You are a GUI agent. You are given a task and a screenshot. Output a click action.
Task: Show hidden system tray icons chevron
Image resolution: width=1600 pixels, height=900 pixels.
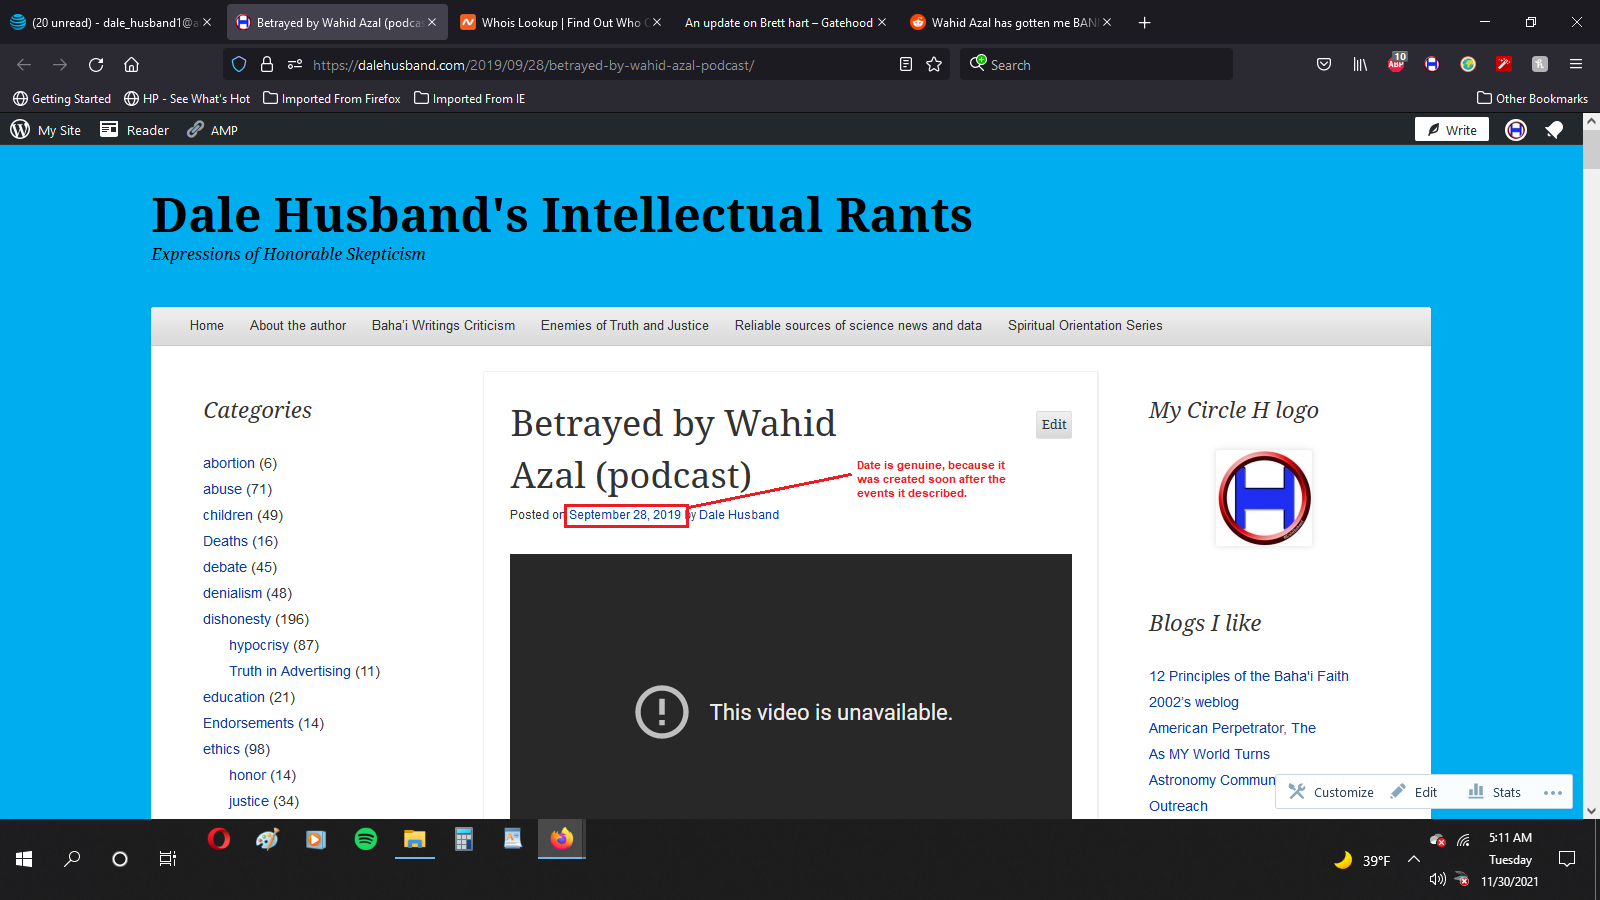coord(1414,859)
